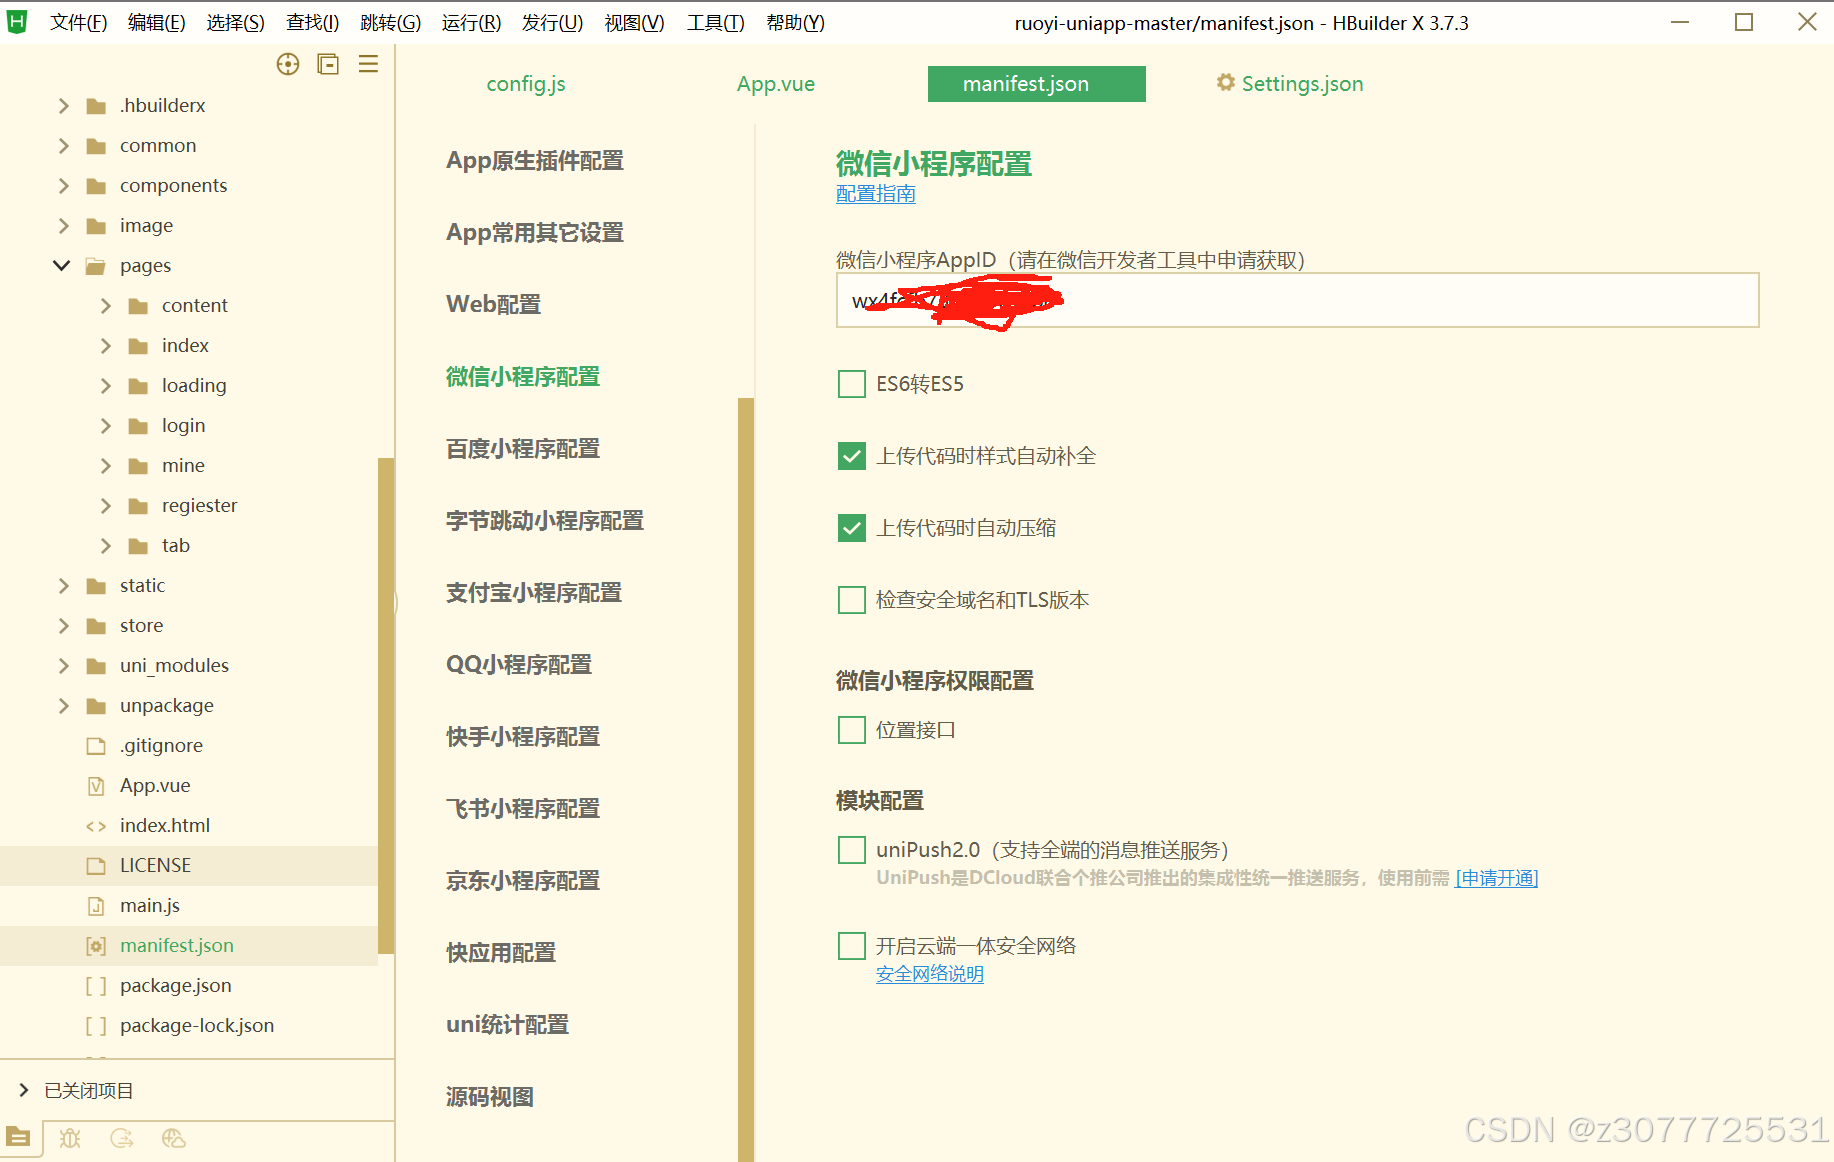Screen dimensions: 1834x1162
Task: Click the collapse-all icon in project panel
Action: coord(328,64)
